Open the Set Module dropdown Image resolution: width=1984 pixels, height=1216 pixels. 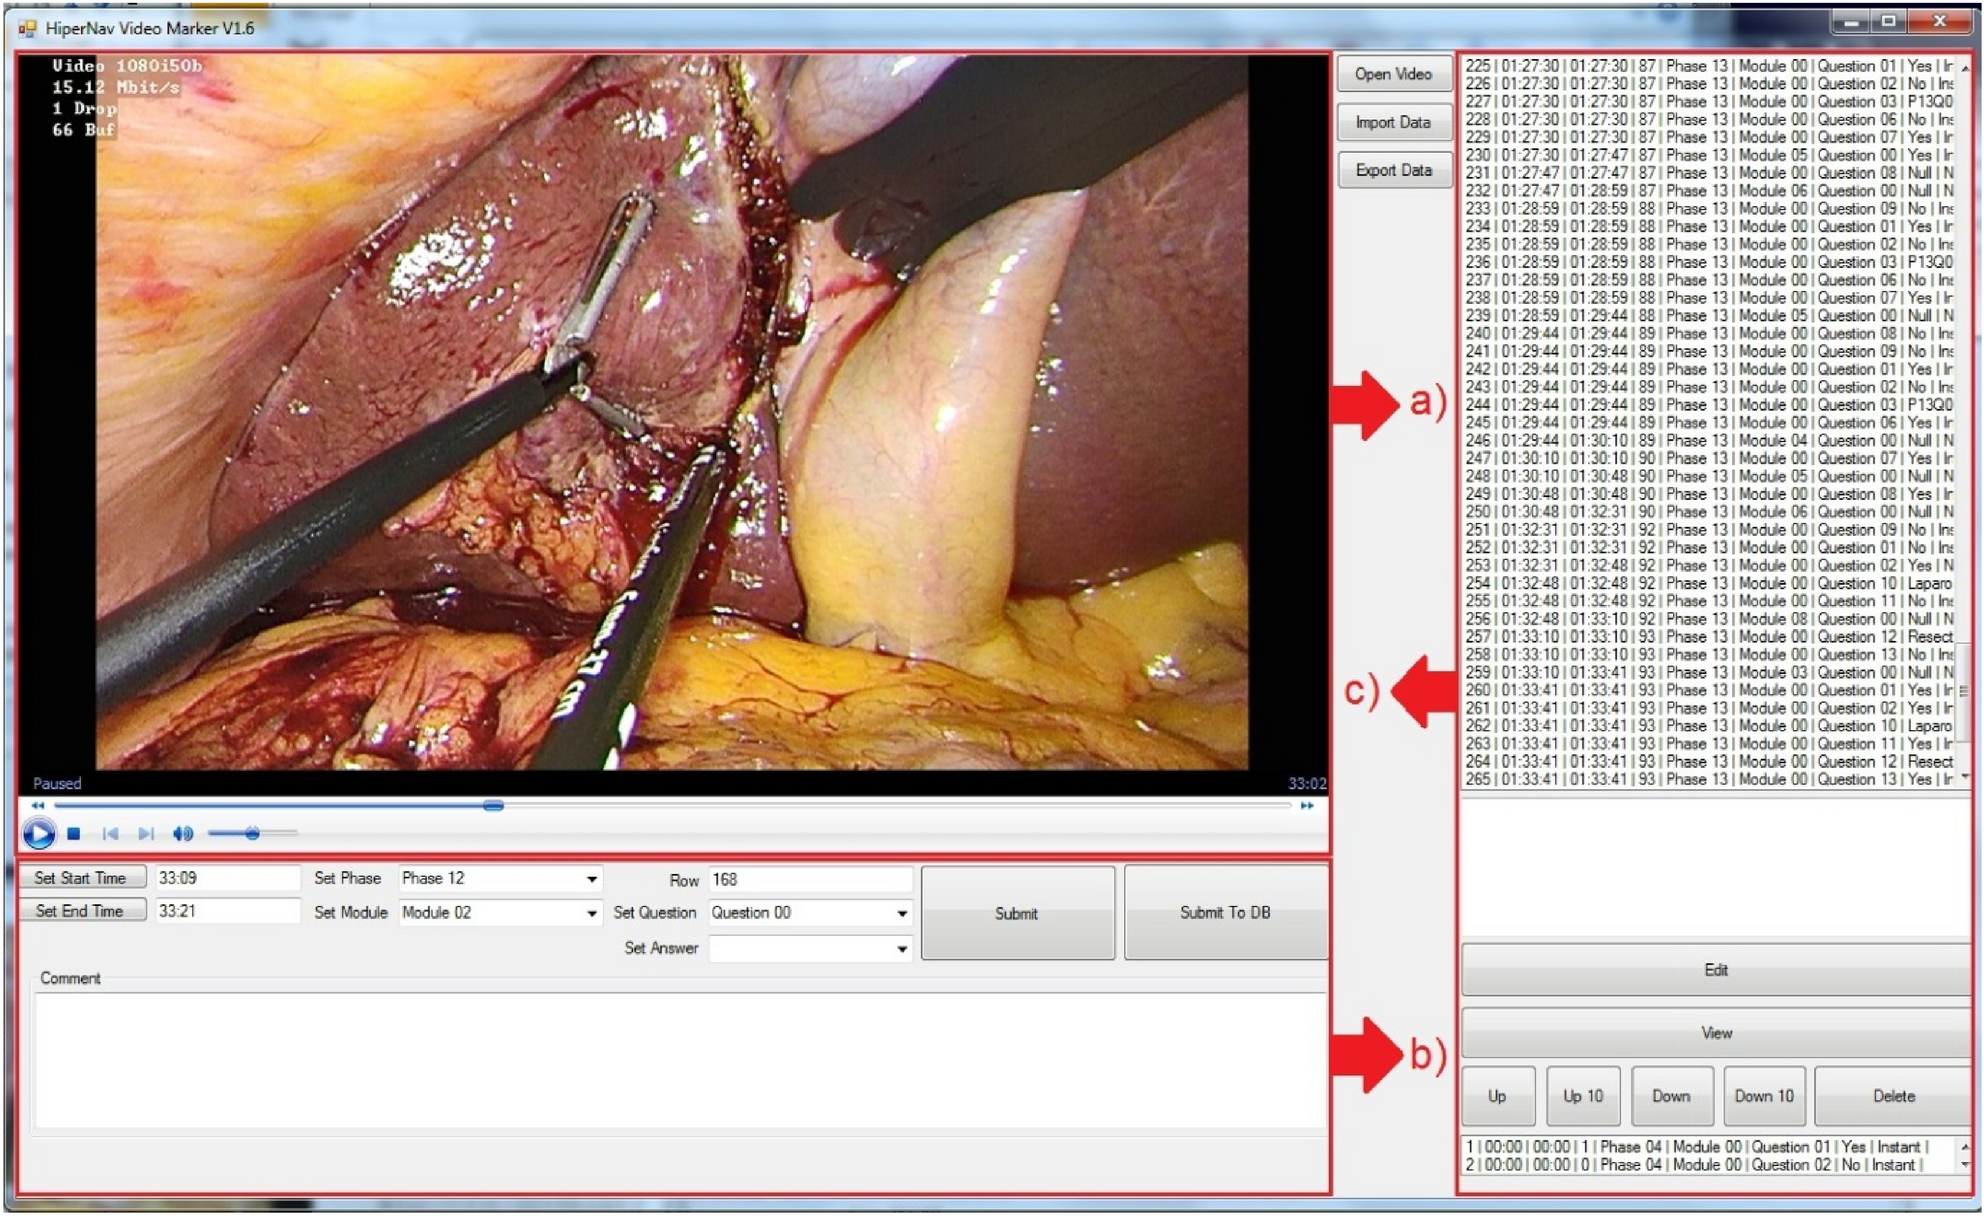coord(591,913)
